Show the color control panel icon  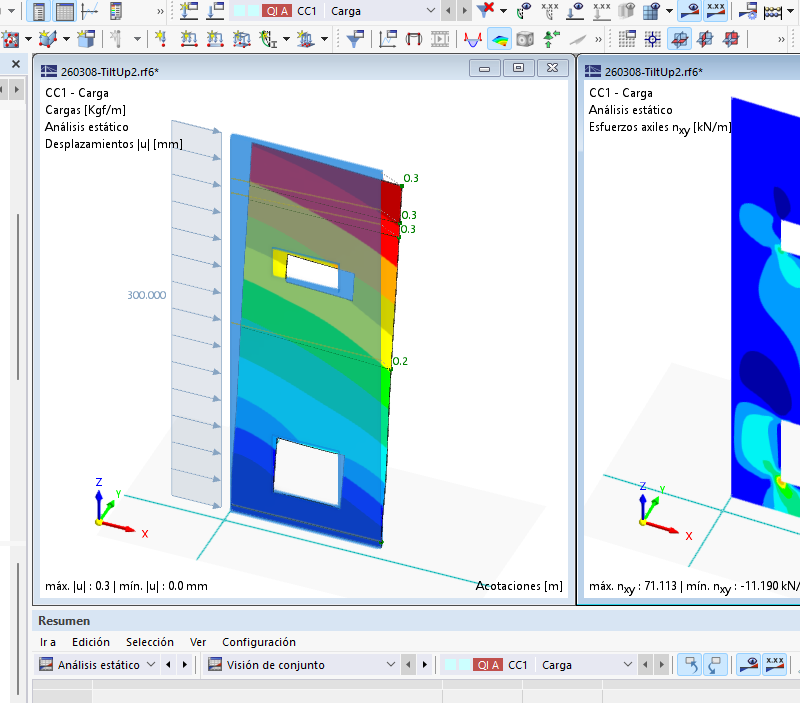coord(116,11)
